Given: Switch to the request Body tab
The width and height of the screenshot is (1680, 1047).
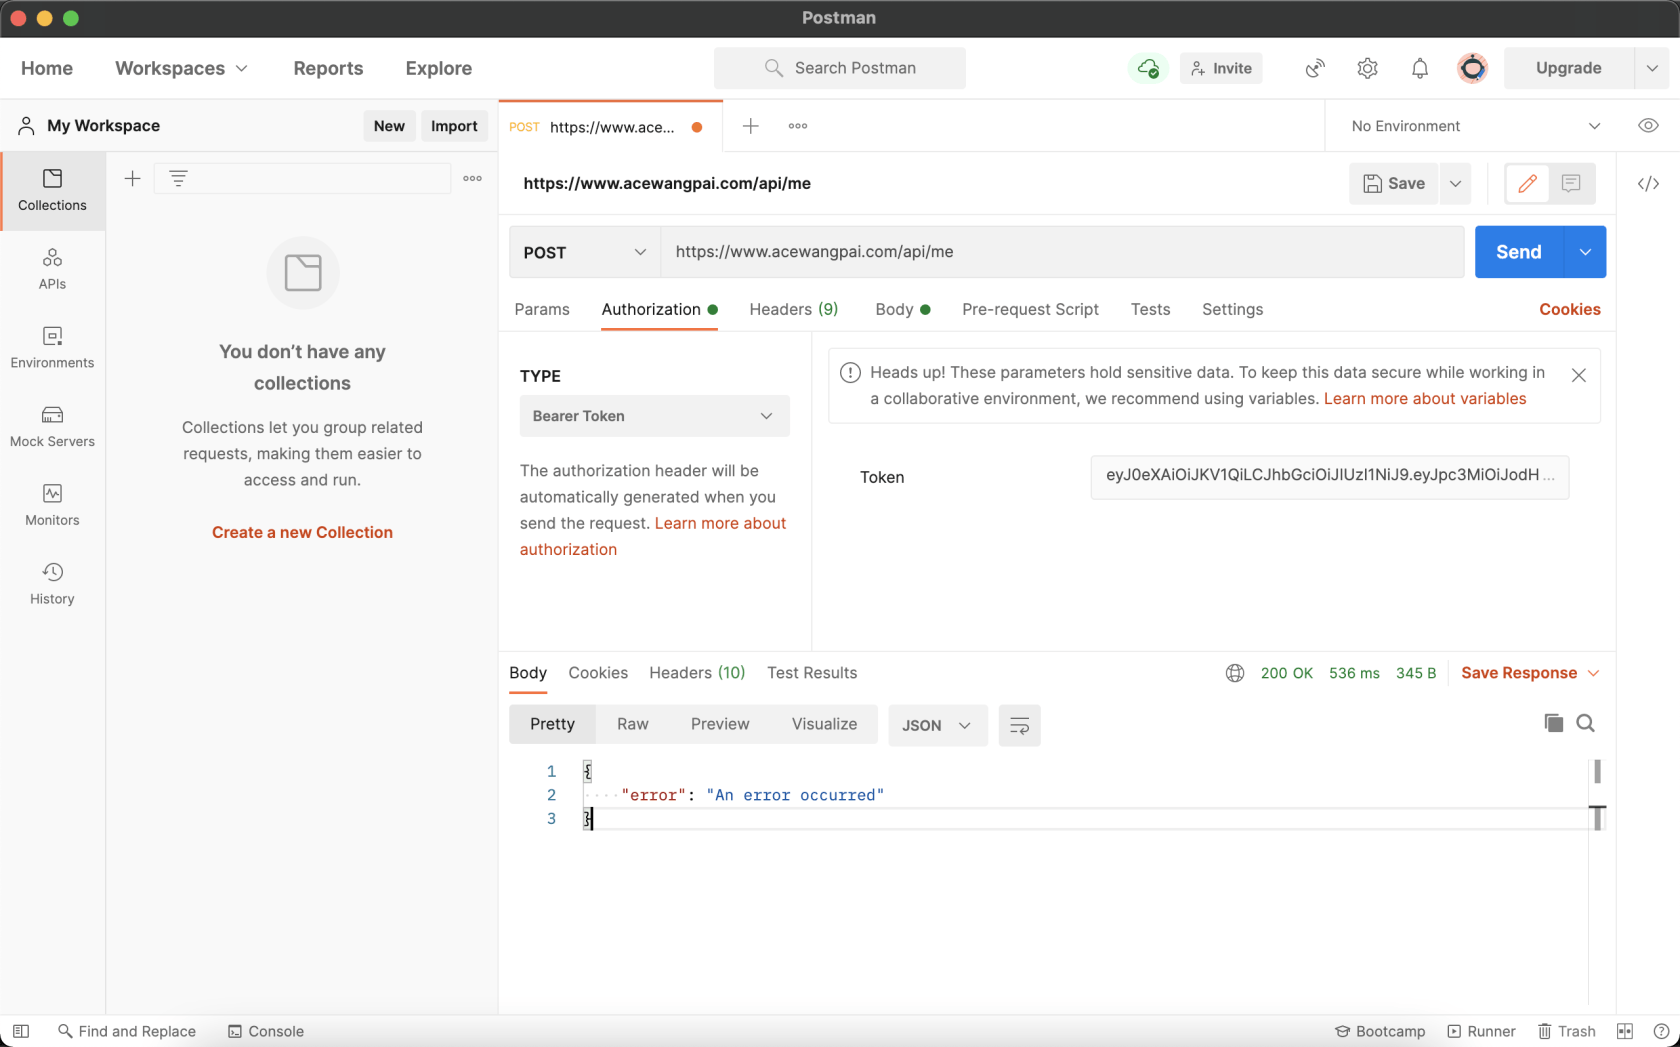Looking at the screenshot, I should point(902,310).
